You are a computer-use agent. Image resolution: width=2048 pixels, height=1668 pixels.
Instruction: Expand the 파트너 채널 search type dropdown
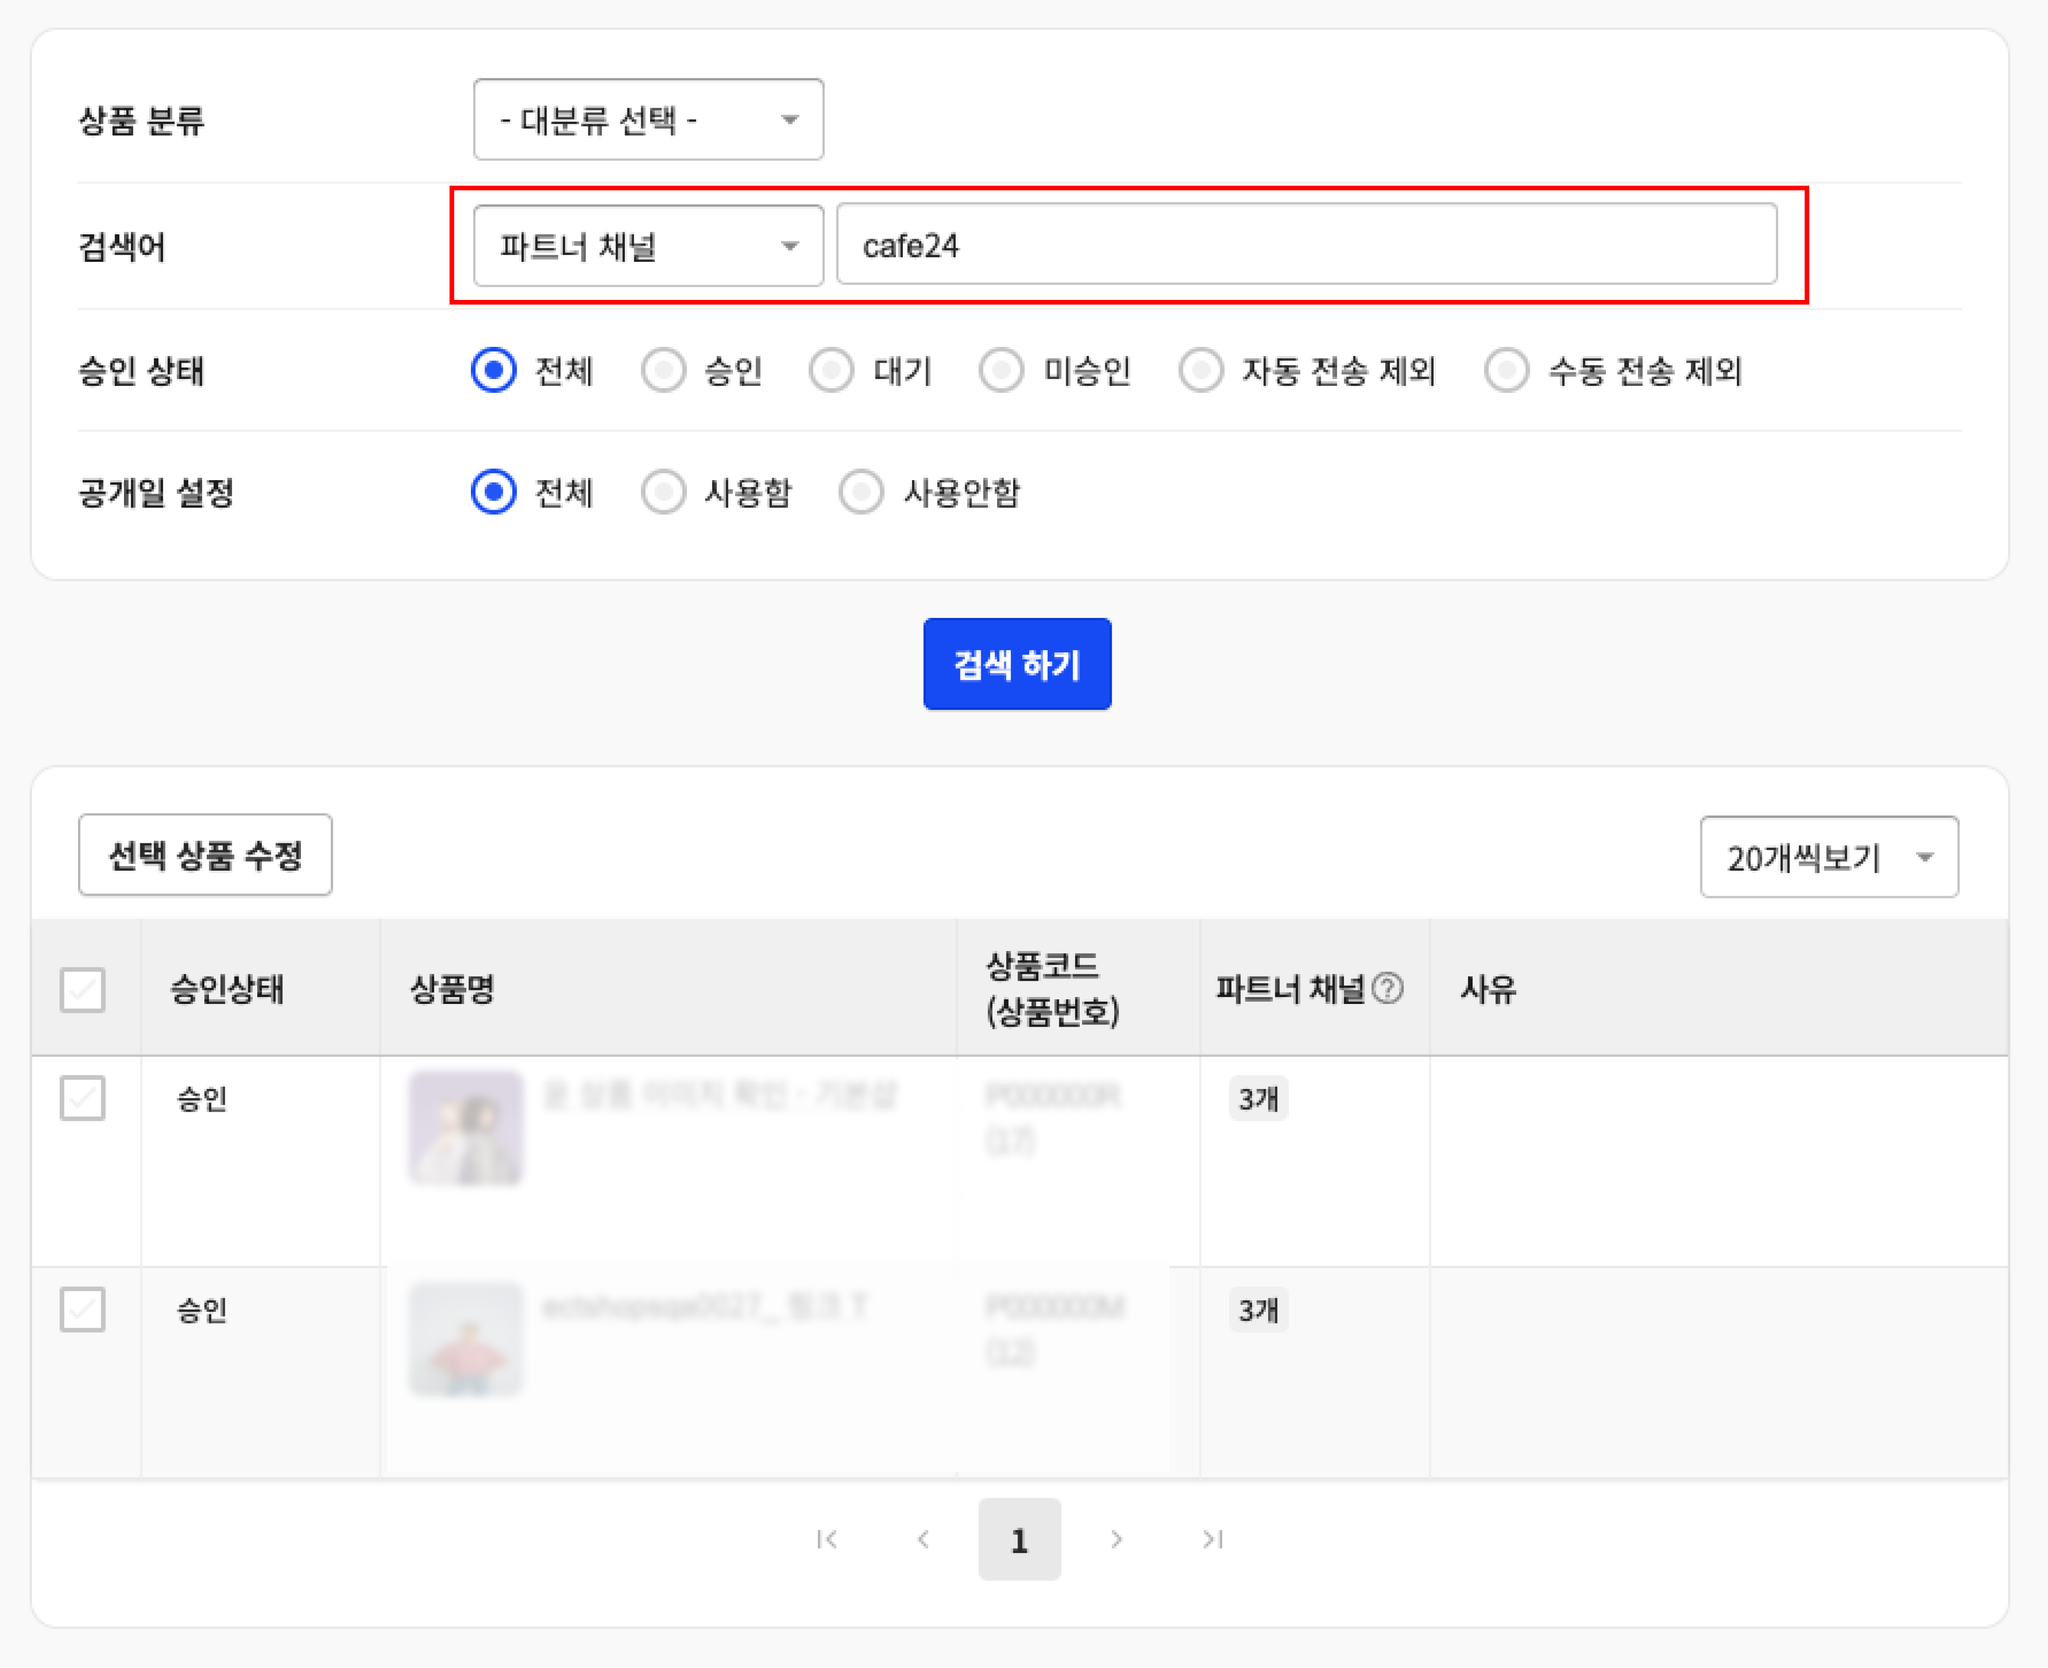coord(648,245)
